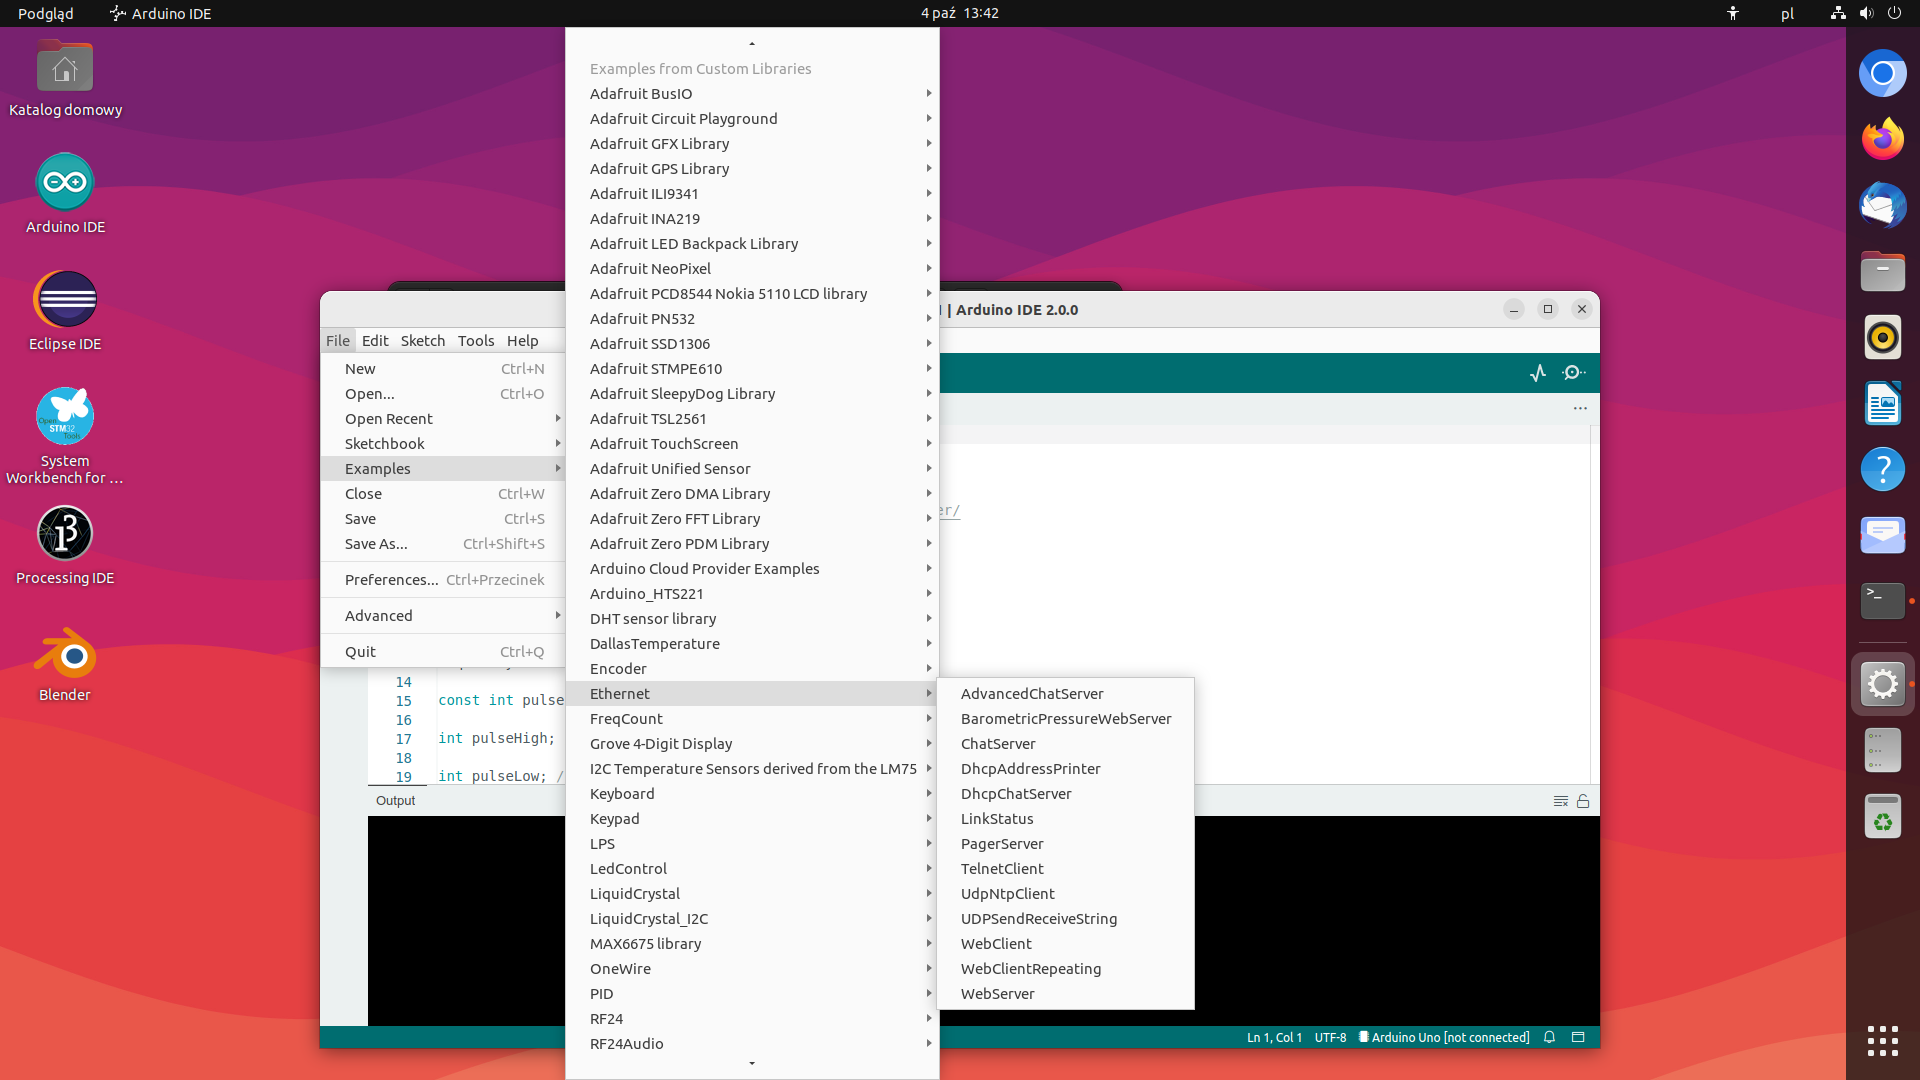Open the File menu
Viewport: 1920px width, 1080px height.
point(338,340)
